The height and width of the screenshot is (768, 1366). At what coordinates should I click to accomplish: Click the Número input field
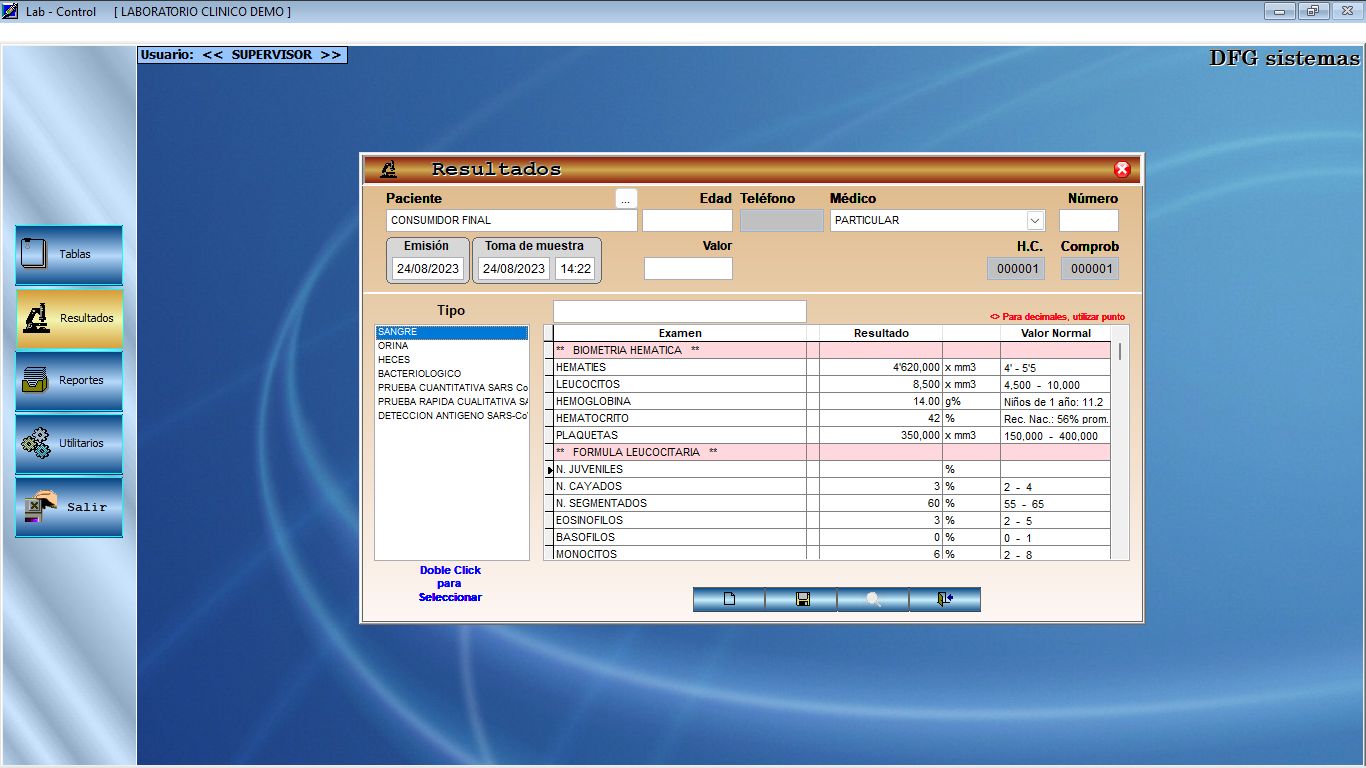(x=1089, y=220)
